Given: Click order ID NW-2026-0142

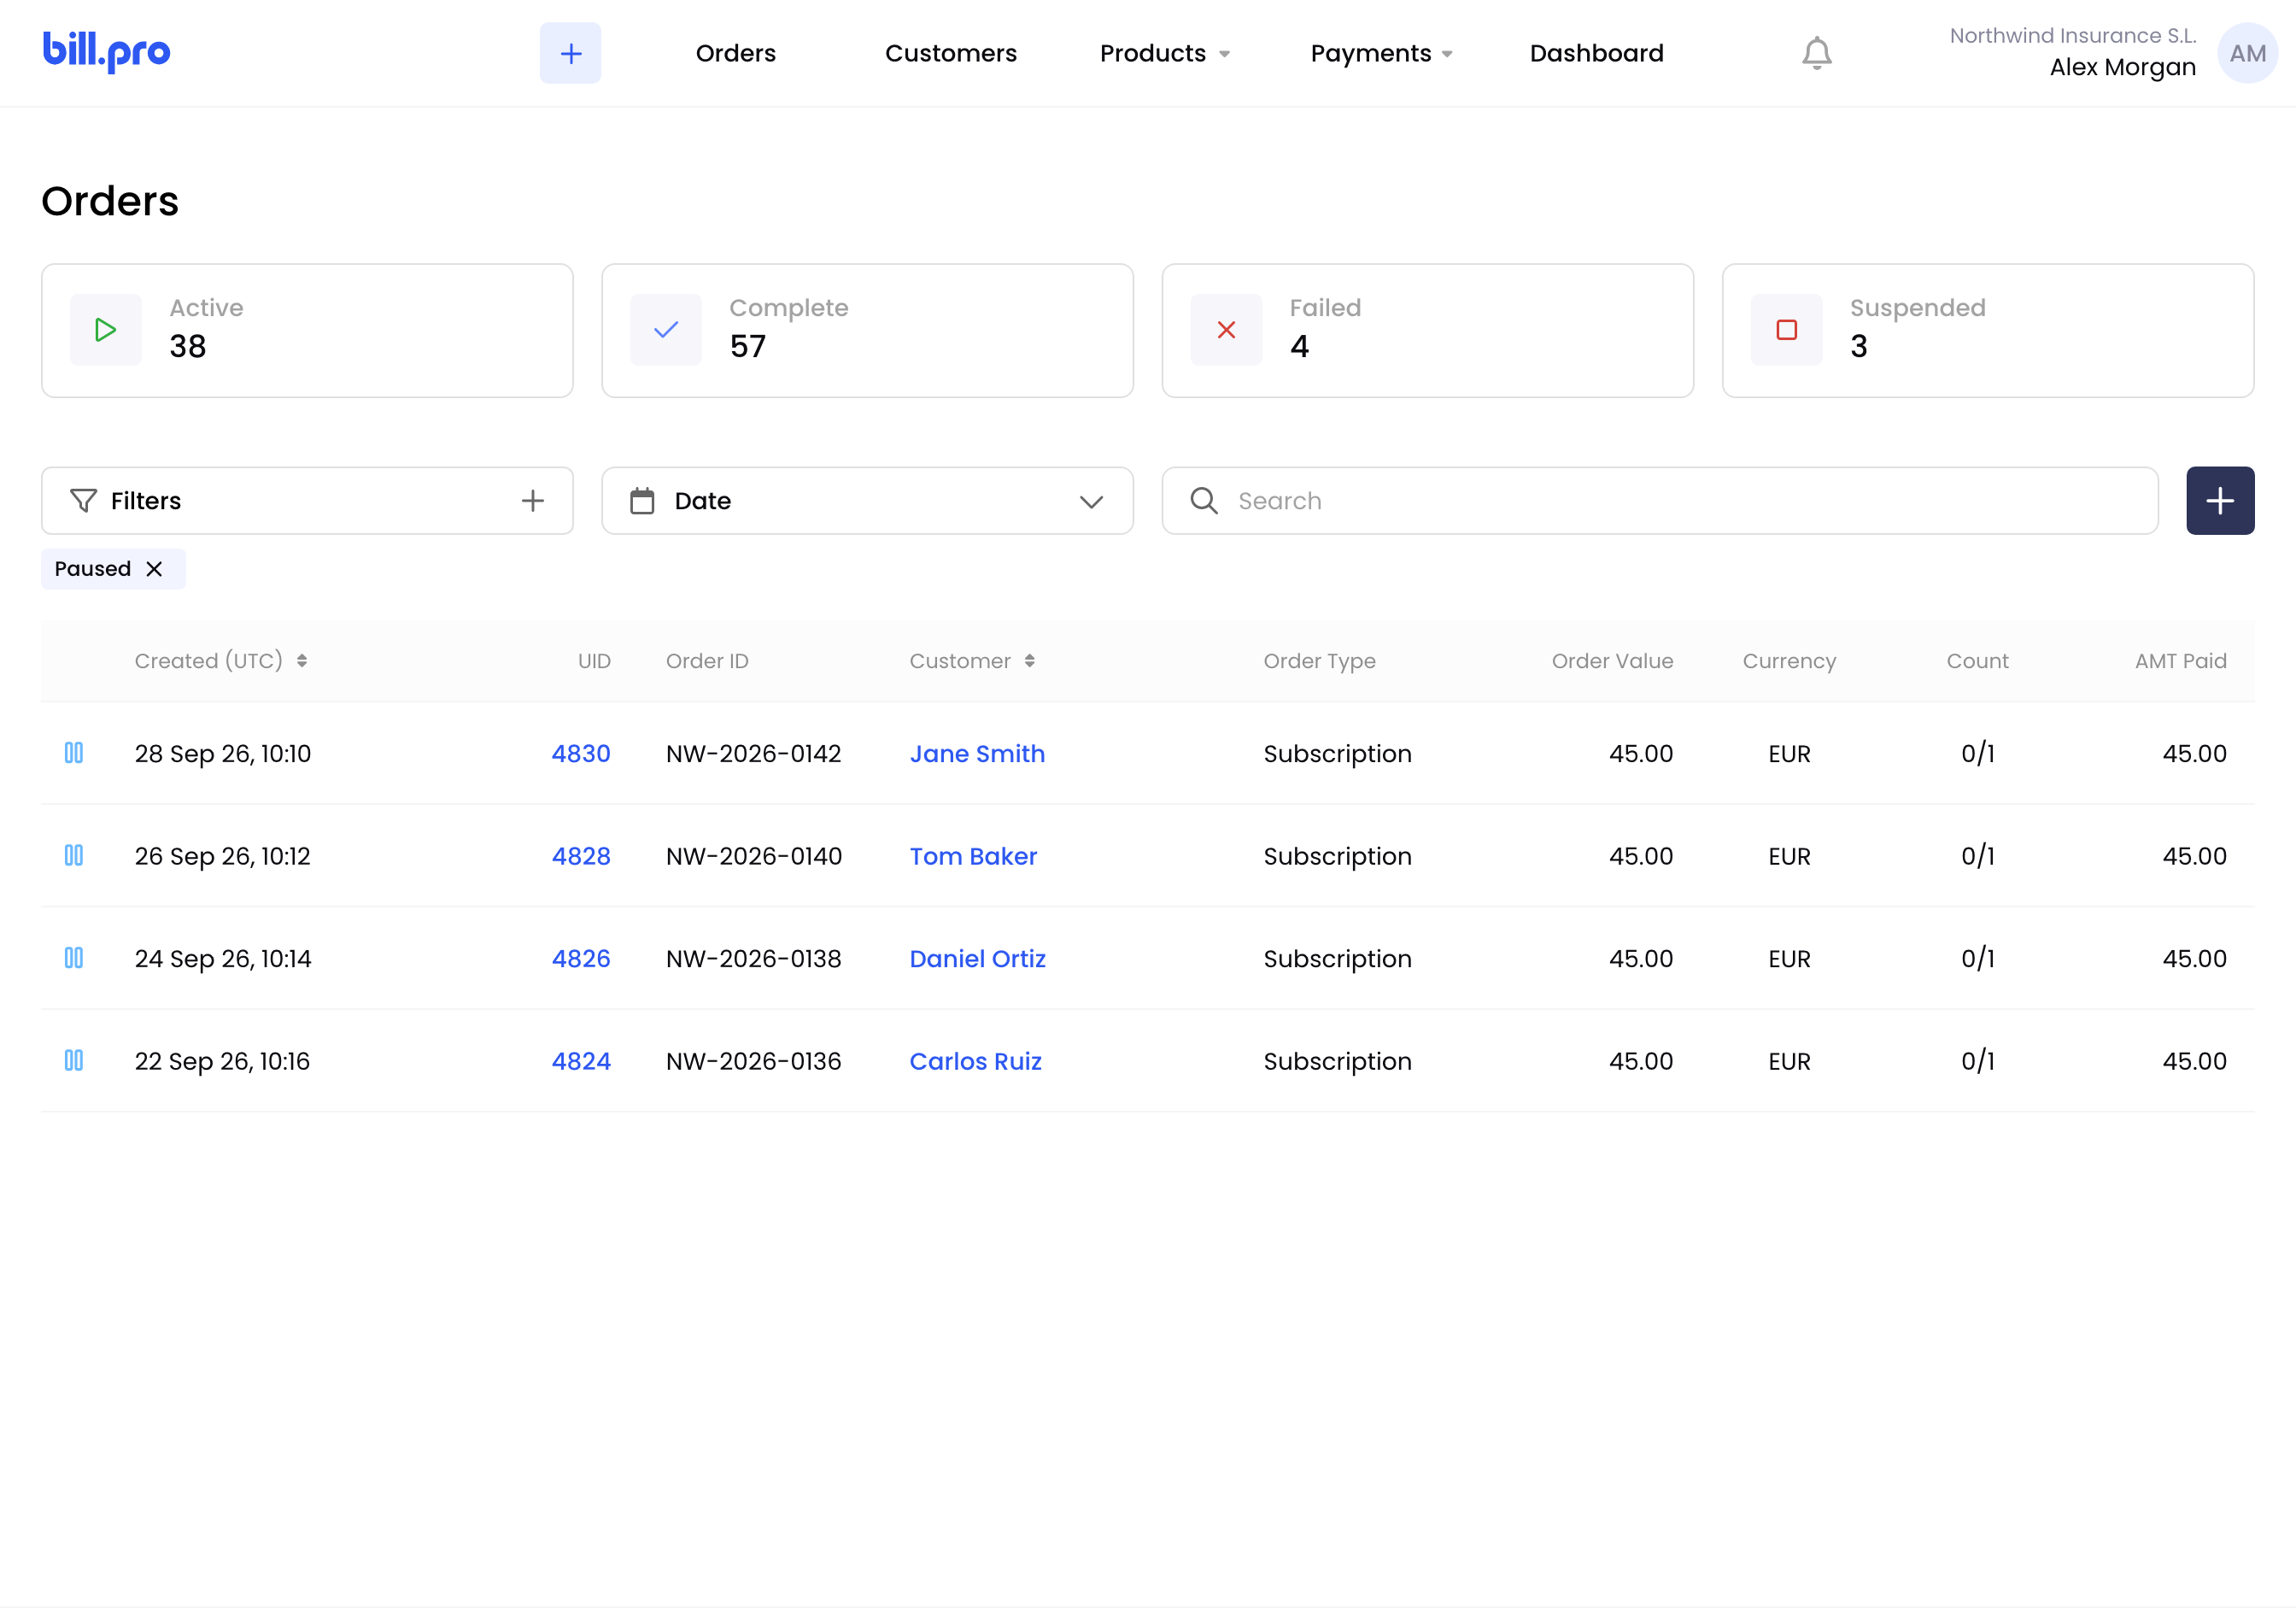Looking at the screenshot, I should (x=754, y=753).
